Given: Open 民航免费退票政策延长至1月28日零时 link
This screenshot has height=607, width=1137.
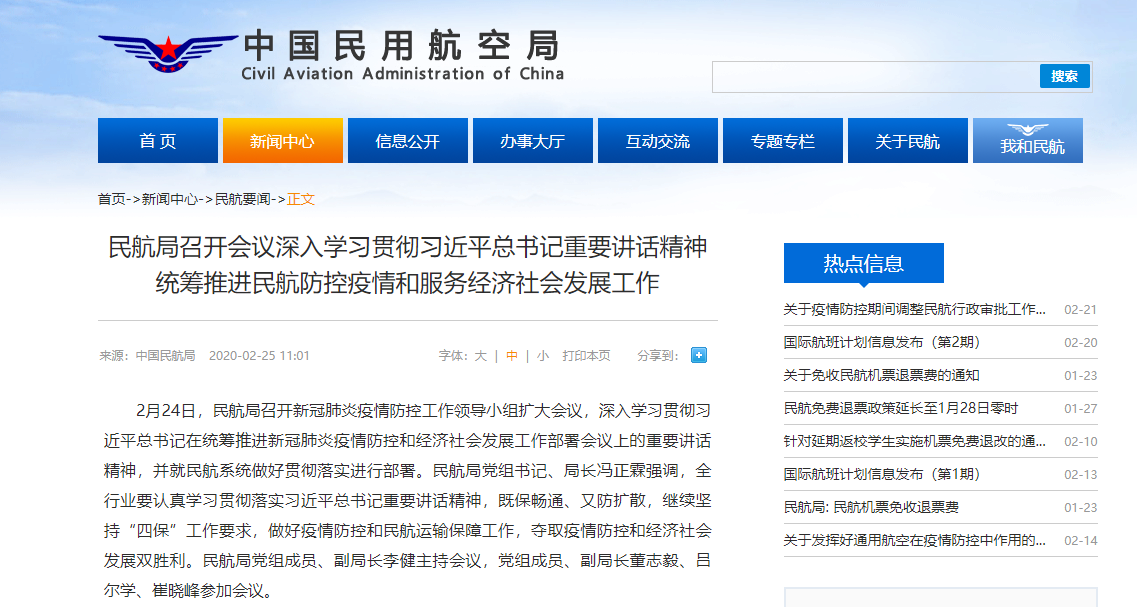Looking at the screenshot, I should (901, 408).
